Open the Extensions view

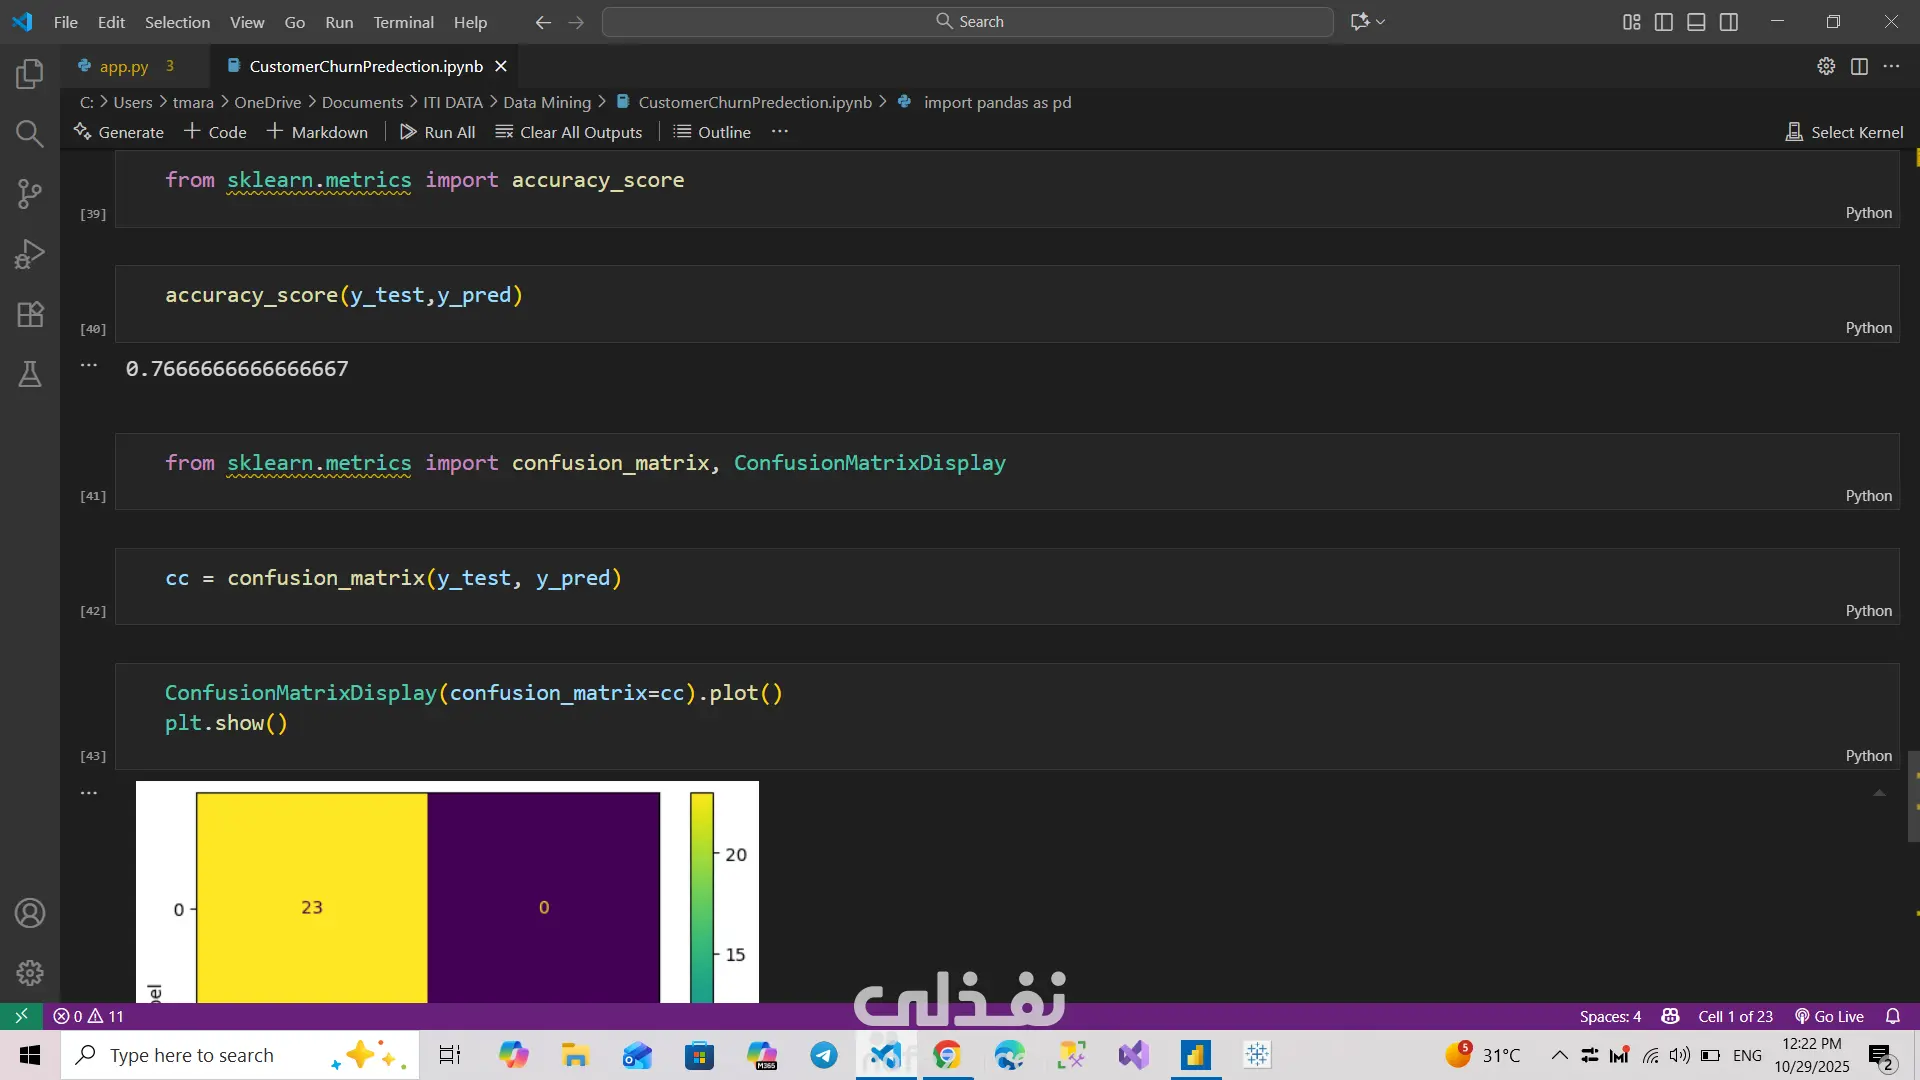[x=30, y=314]
